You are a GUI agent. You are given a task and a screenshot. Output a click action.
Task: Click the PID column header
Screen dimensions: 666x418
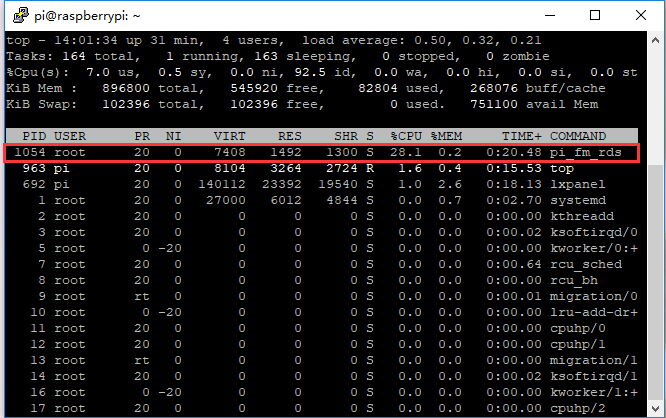pos(32,135)
